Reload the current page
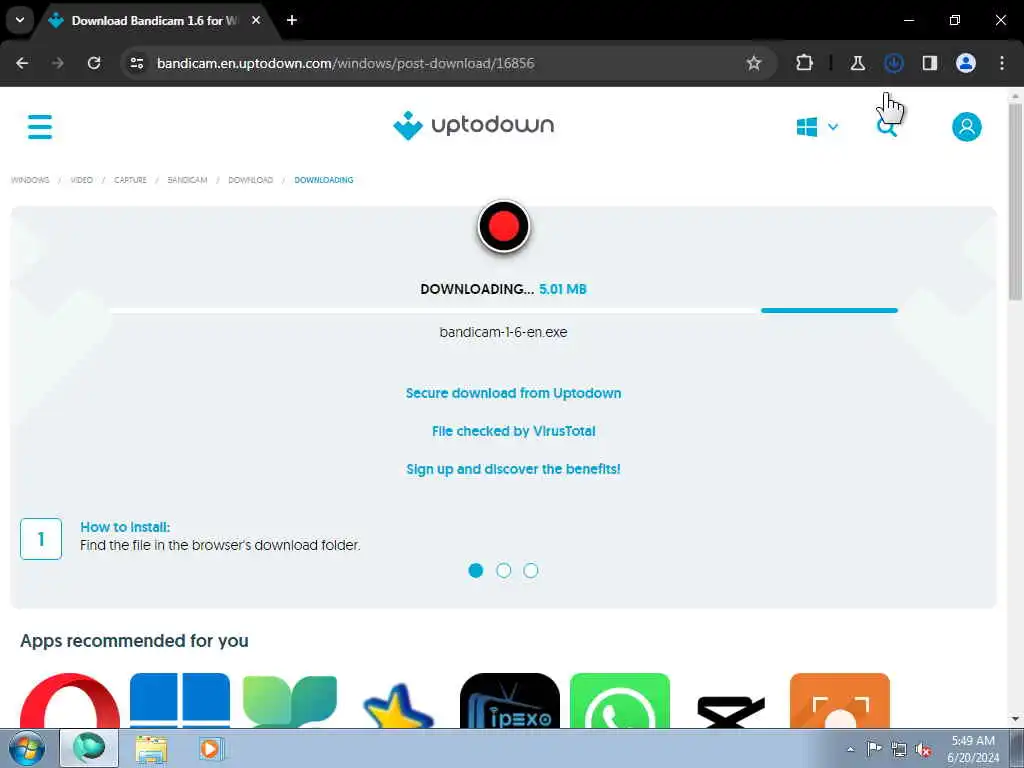 (94, 63)
